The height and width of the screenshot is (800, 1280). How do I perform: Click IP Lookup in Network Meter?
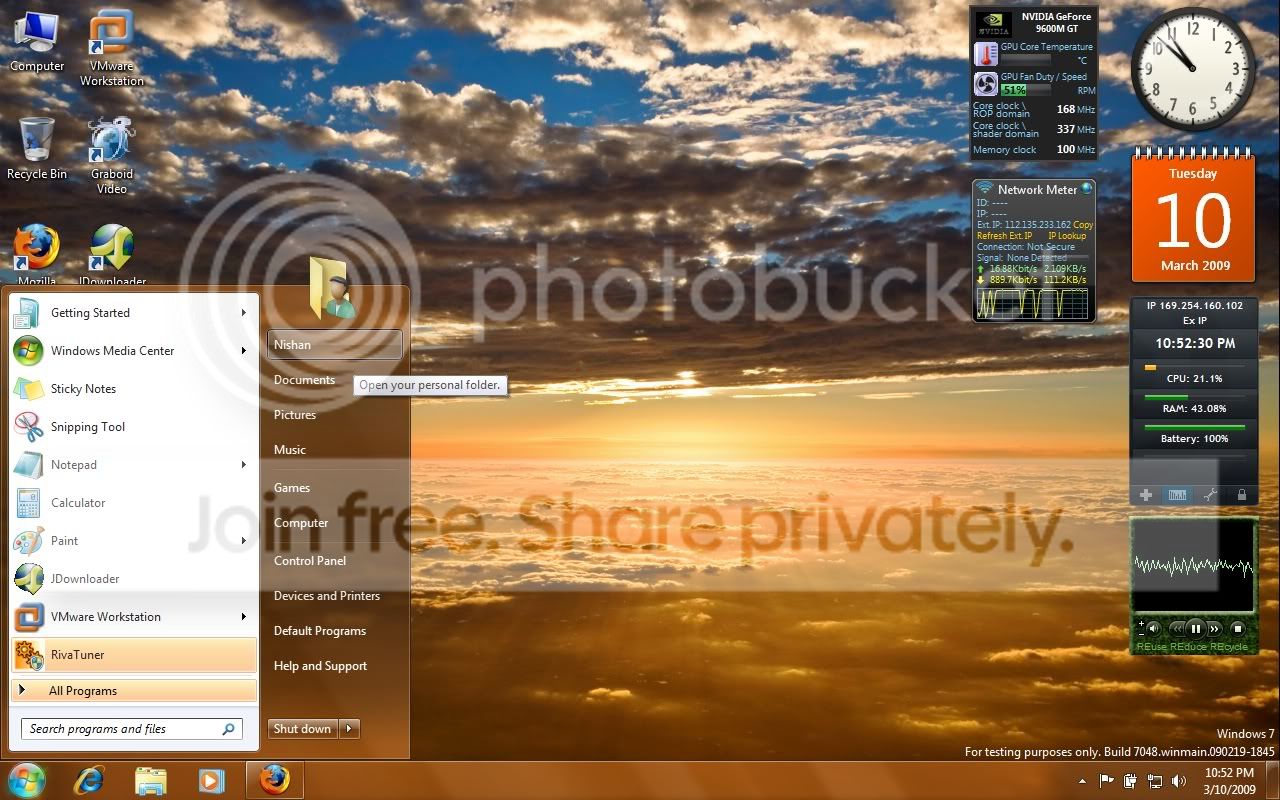1067,236
